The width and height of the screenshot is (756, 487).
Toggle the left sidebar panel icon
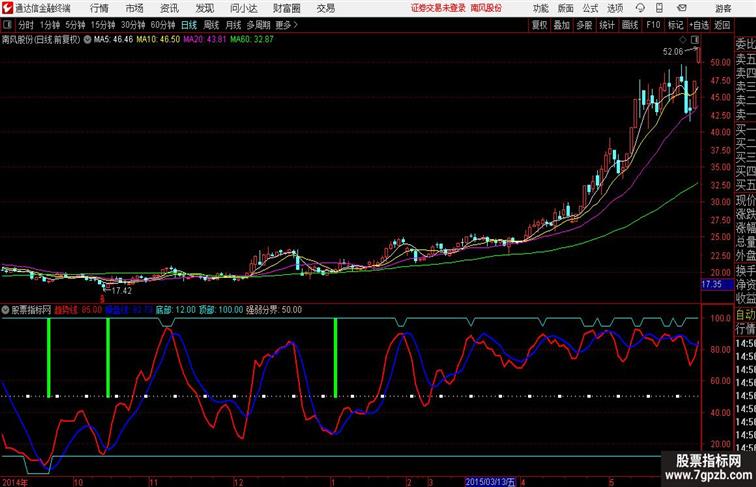point(7,25)
